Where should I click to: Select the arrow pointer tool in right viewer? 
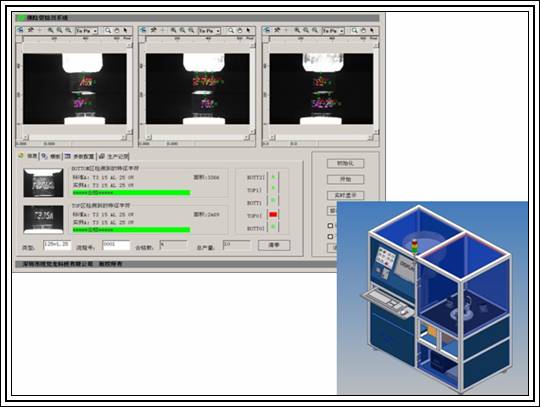coord(372,31)
